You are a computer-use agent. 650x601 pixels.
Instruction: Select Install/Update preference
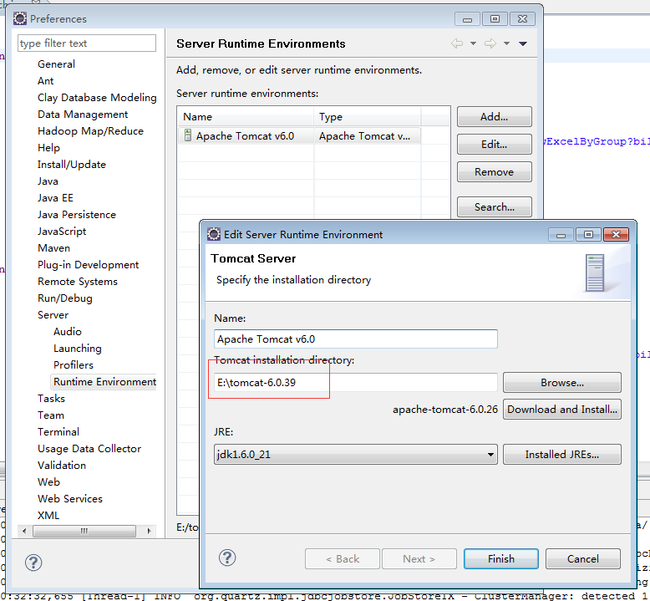coord(71,165)
